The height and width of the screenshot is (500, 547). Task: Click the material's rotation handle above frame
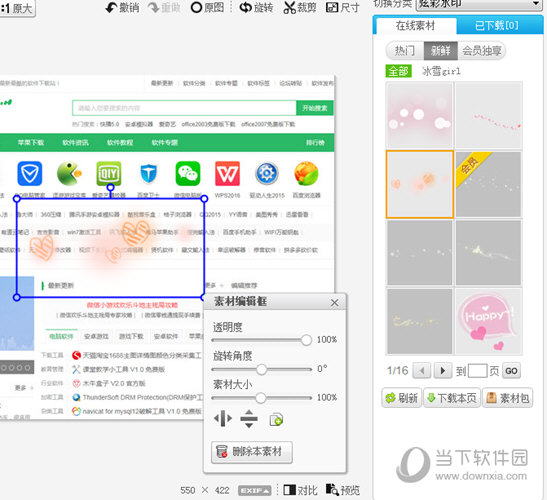click(110, 188)
